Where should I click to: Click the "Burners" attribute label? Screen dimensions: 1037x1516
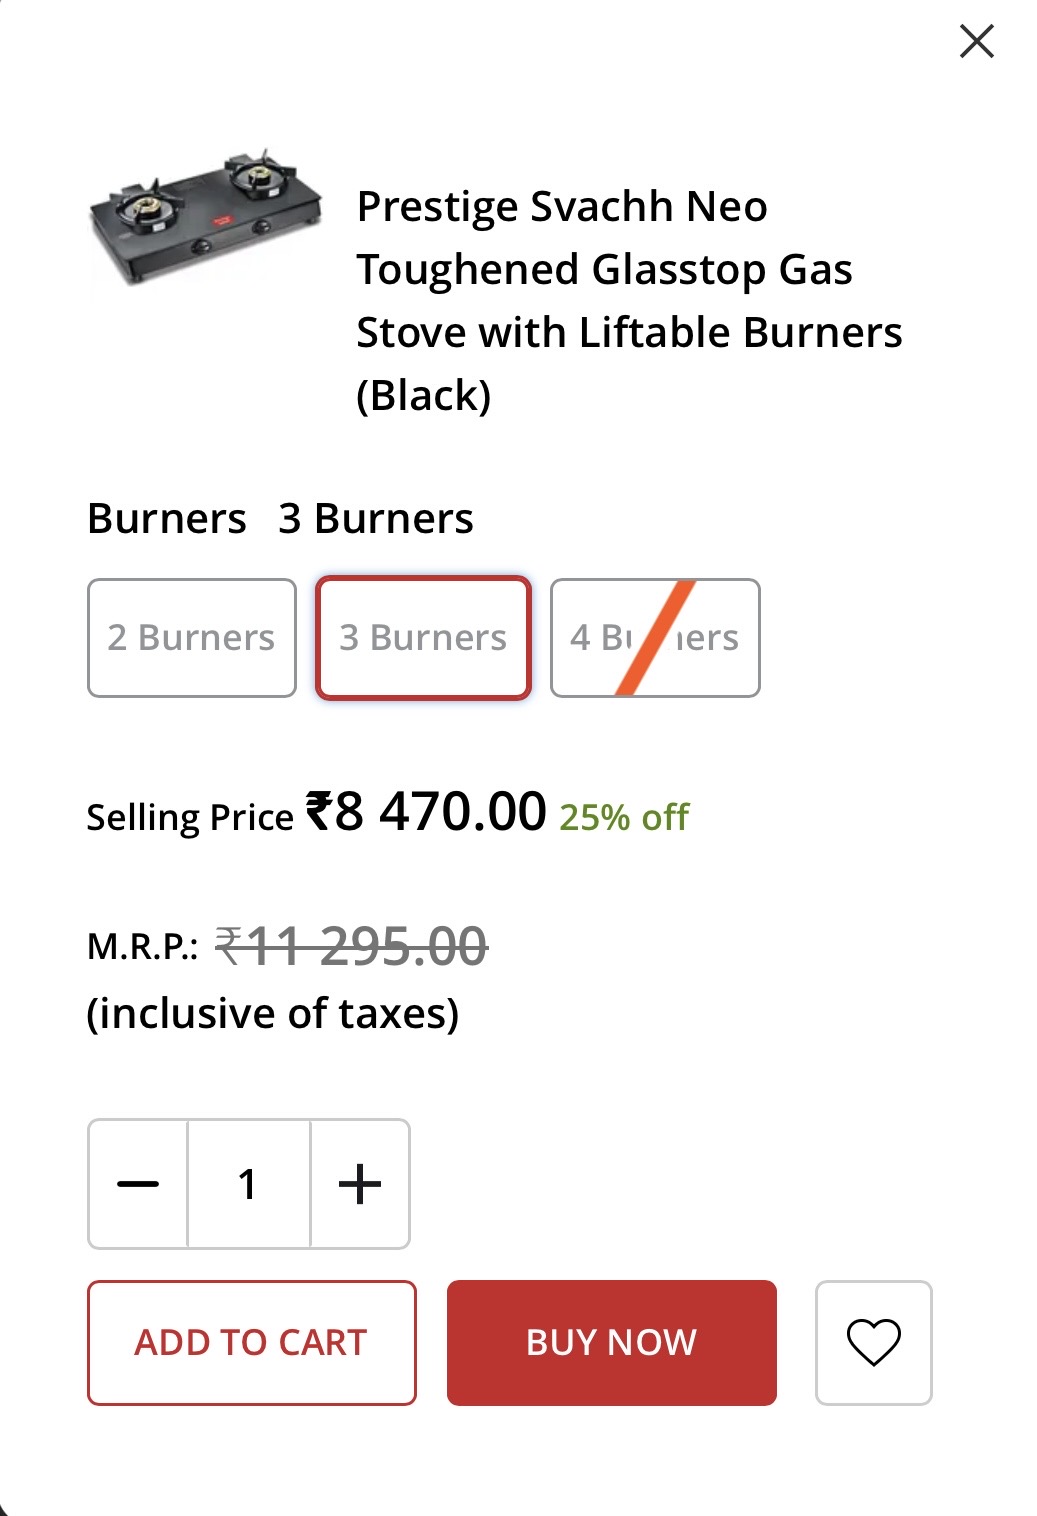[x=167, y=519]
